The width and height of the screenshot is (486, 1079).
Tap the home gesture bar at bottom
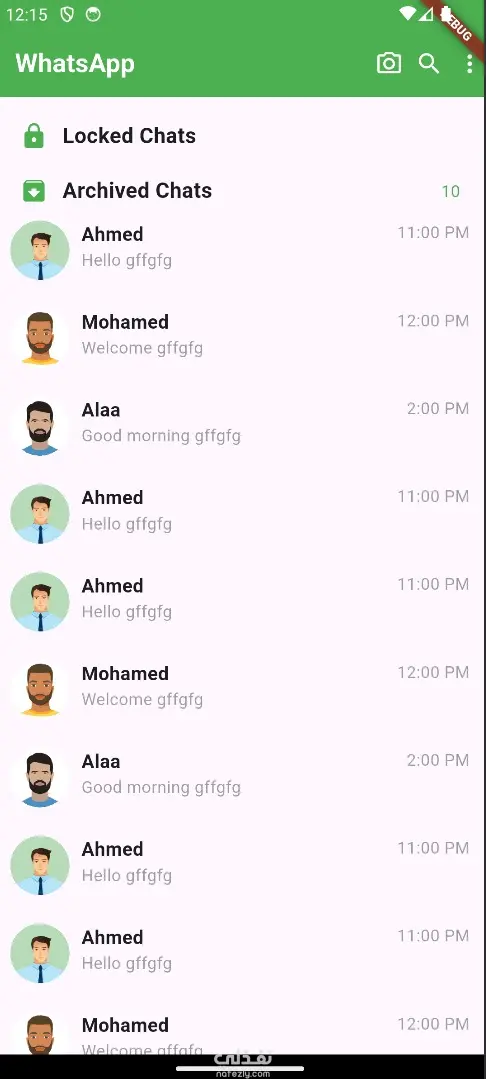[x=240, y=1069]
